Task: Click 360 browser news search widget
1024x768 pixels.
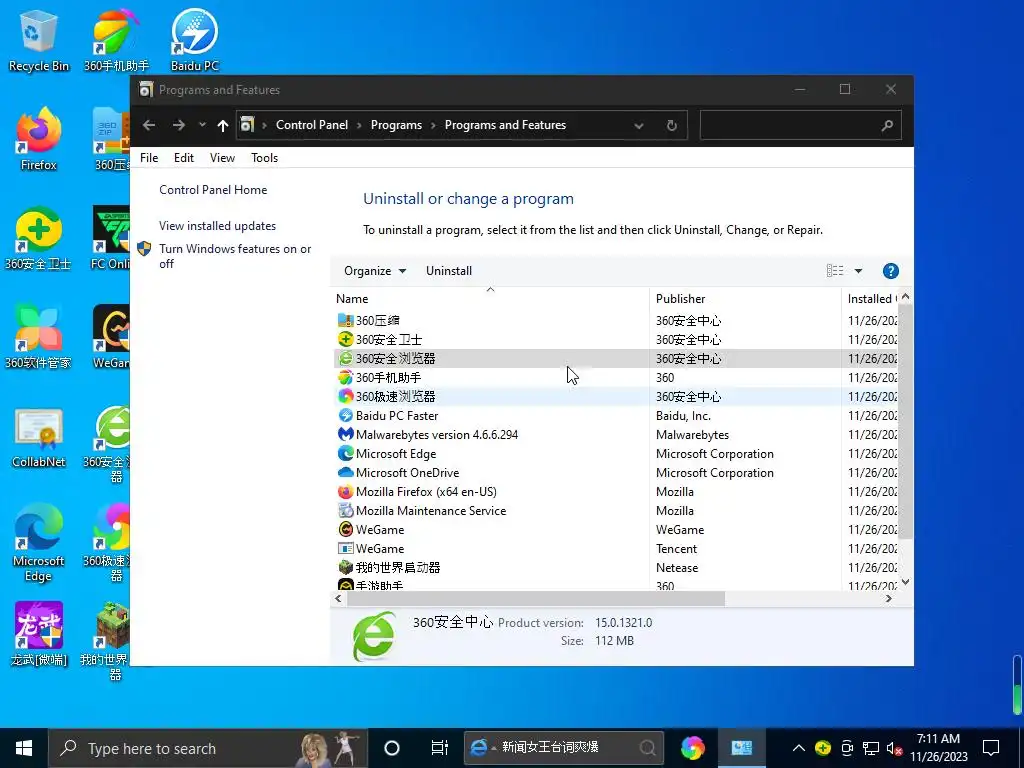Action: pyautogui.click(x=564, y=748)
